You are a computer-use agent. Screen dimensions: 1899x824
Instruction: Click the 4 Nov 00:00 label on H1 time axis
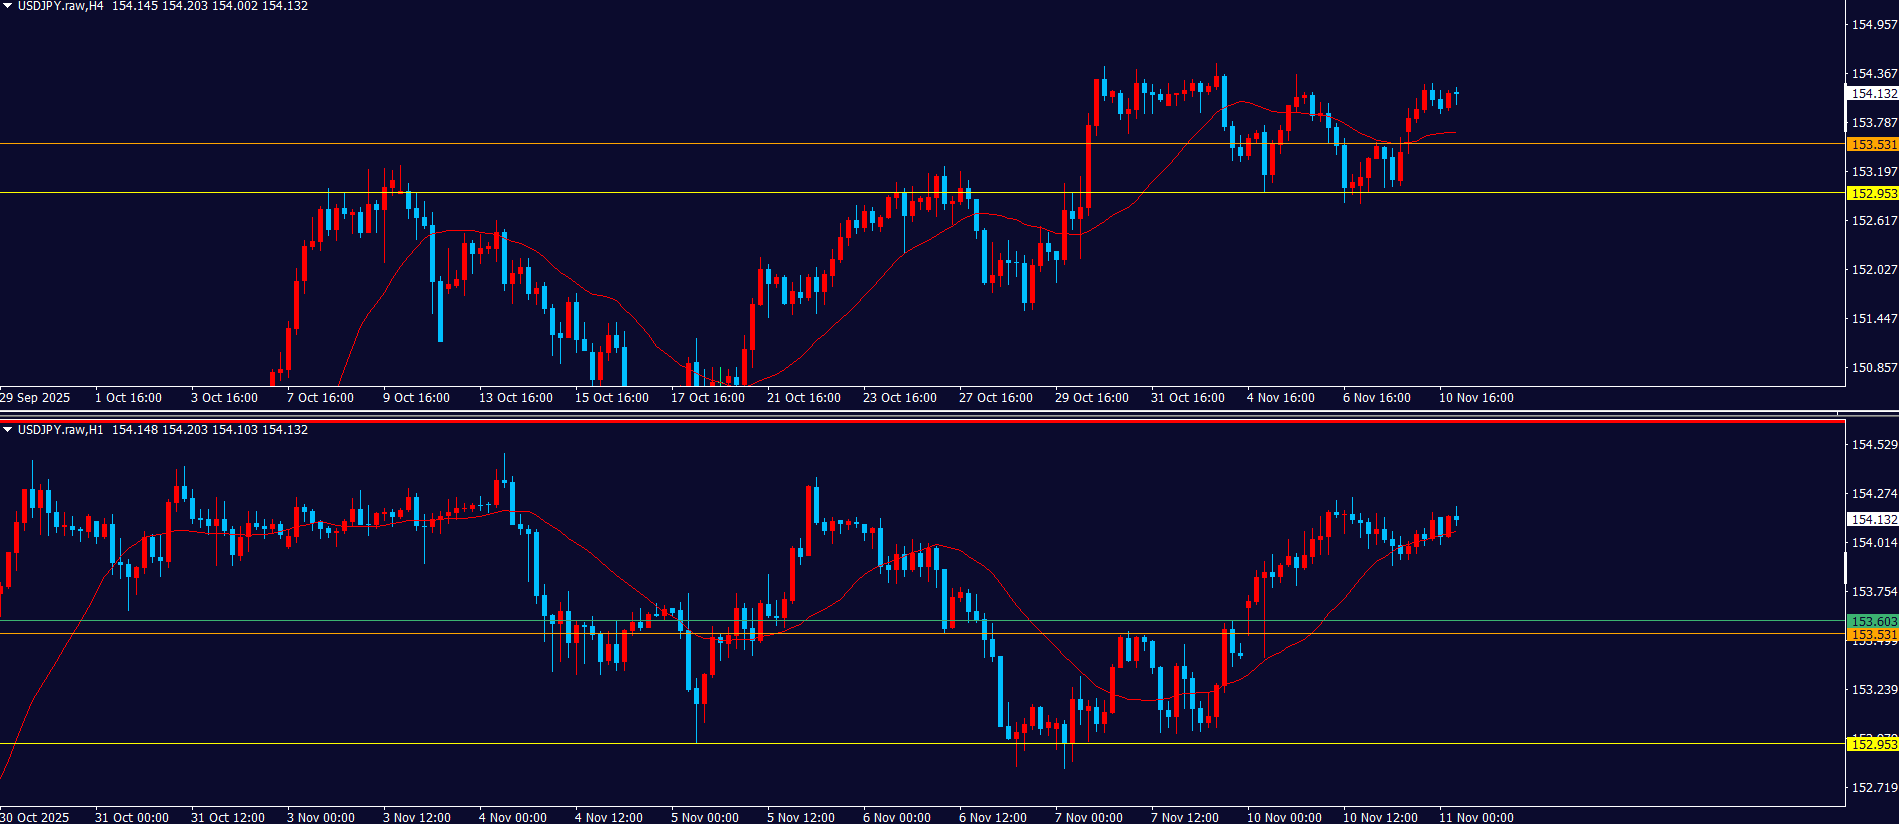coord(512,818)
